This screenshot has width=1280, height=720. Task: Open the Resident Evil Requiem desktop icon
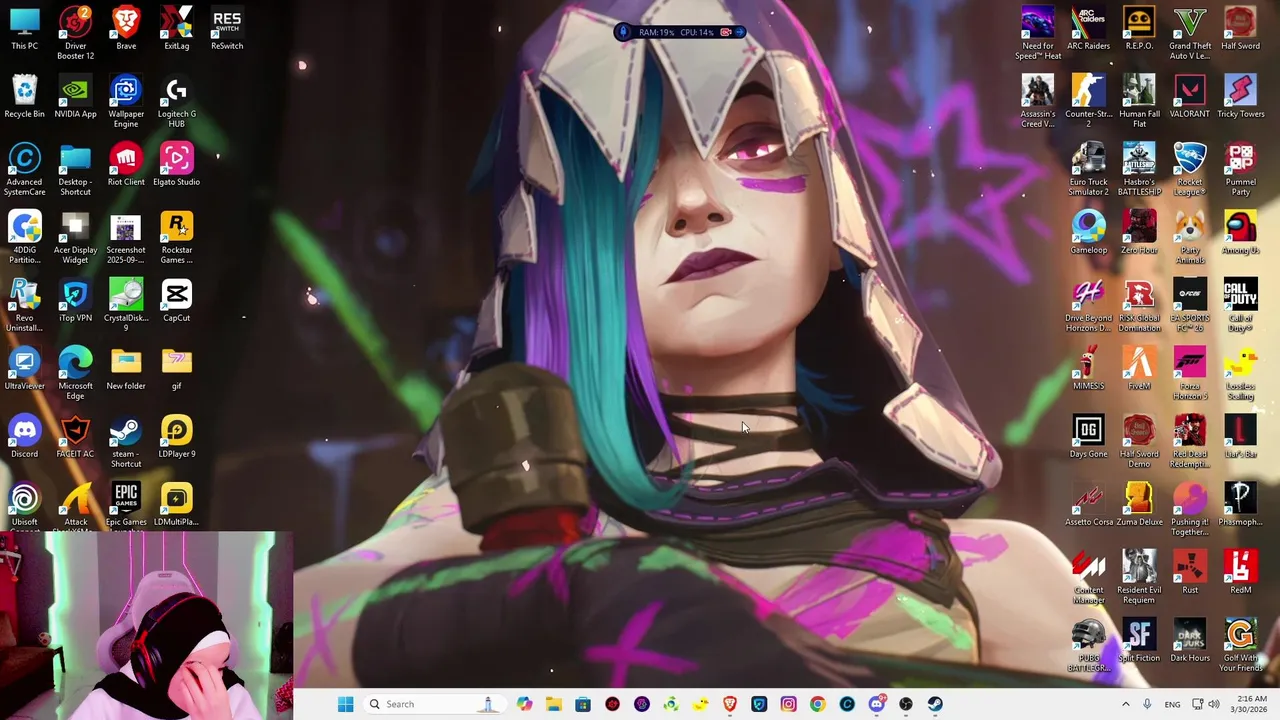click(1139, 577)
